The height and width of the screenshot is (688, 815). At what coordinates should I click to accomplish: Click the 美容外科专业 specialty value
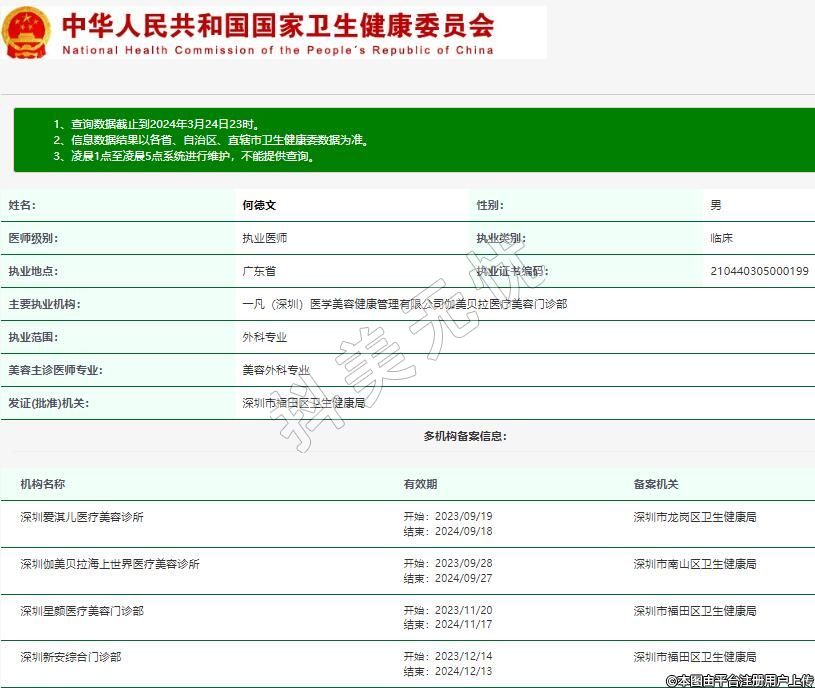pyautogui.click(x=276, y=370)
